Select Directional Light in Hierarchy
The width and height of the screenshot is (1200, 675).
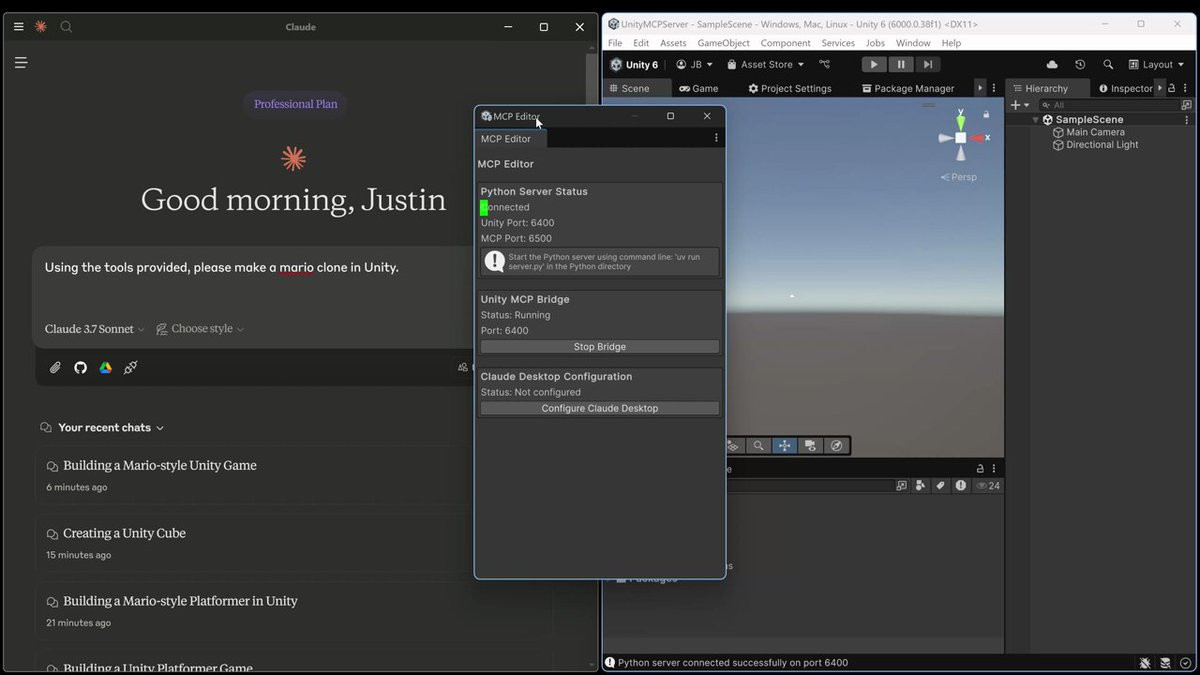[x=1095, y=145]
